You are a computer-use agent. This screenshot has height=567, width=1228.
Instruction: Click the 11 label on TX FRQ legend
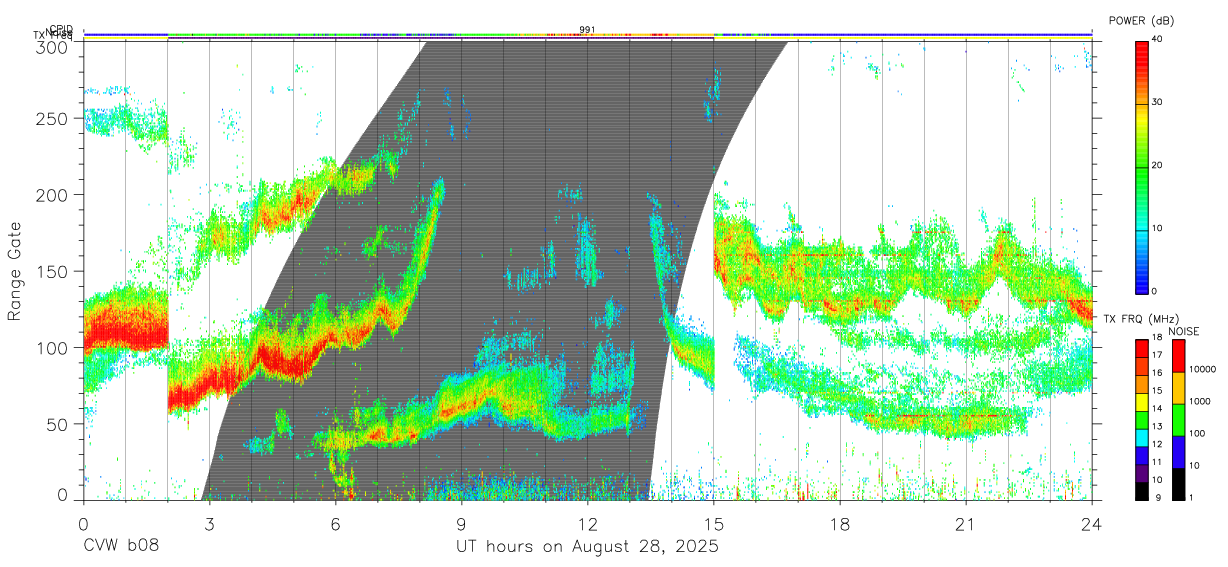pos(1158,462)
